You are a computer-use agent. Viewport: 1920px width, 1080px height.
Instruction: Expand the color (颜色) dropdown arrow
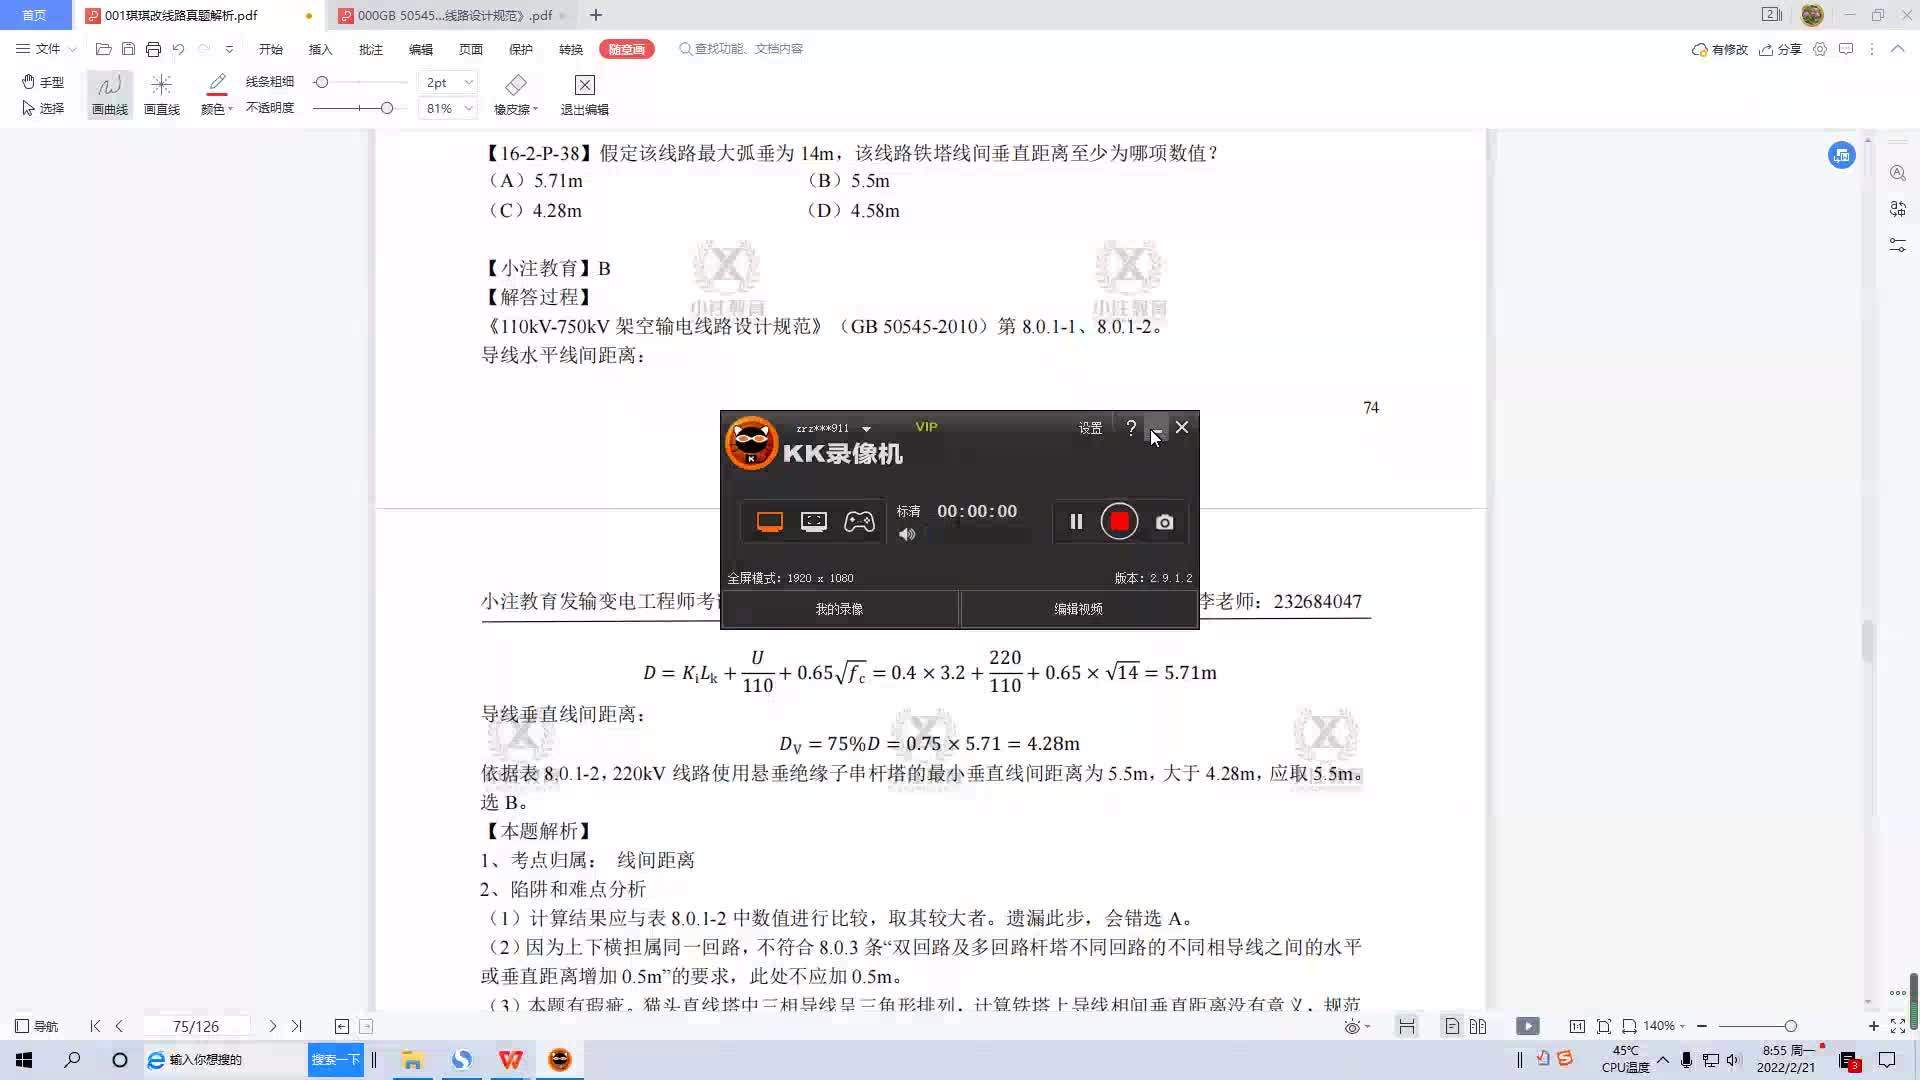(230, 109)
